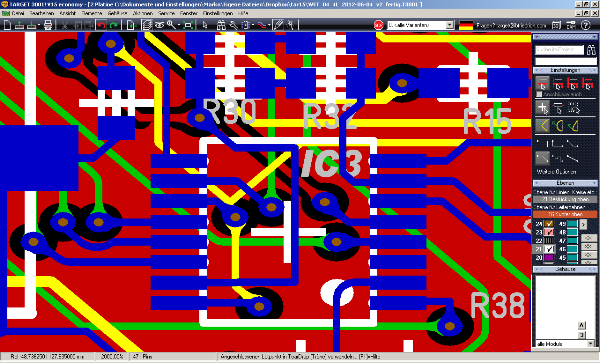Click the orange layer 16 Kupfer button
600x363 pixels.
(x=565, y=214)
